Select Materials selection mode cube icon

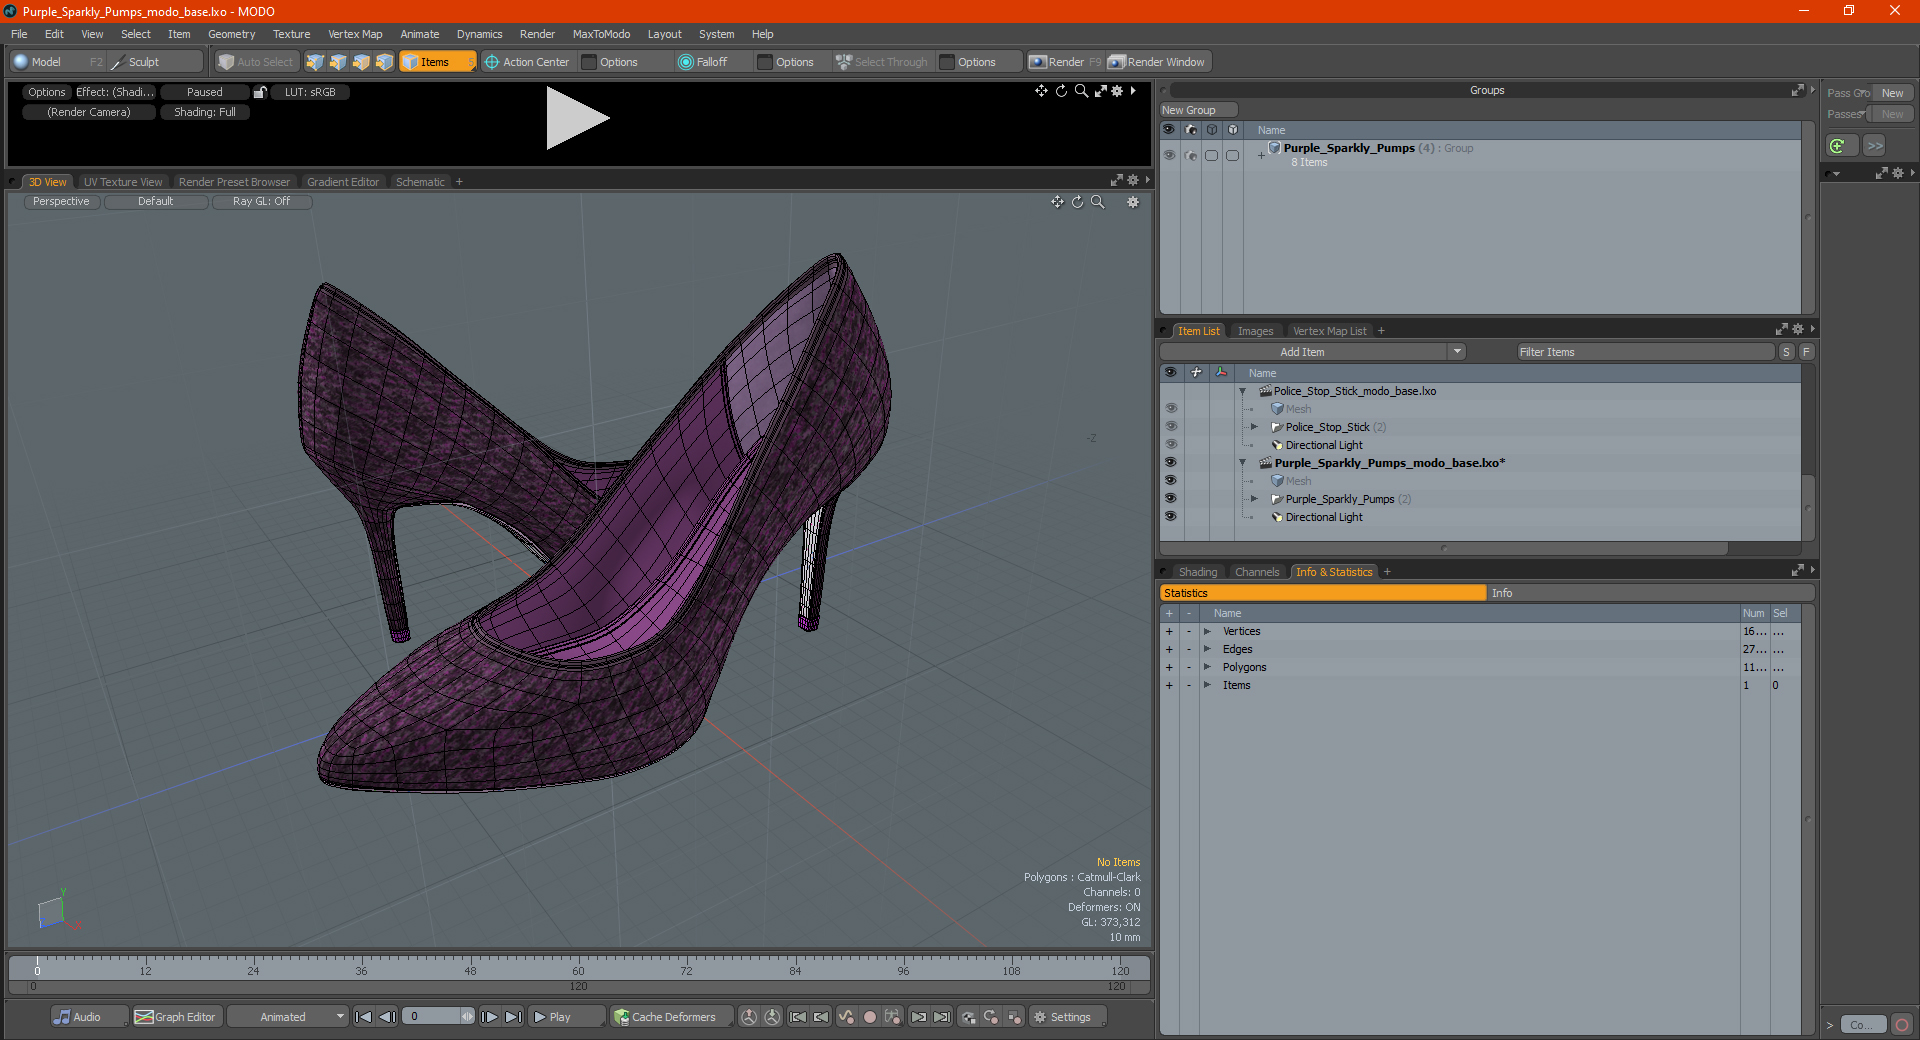coord(384,62)
